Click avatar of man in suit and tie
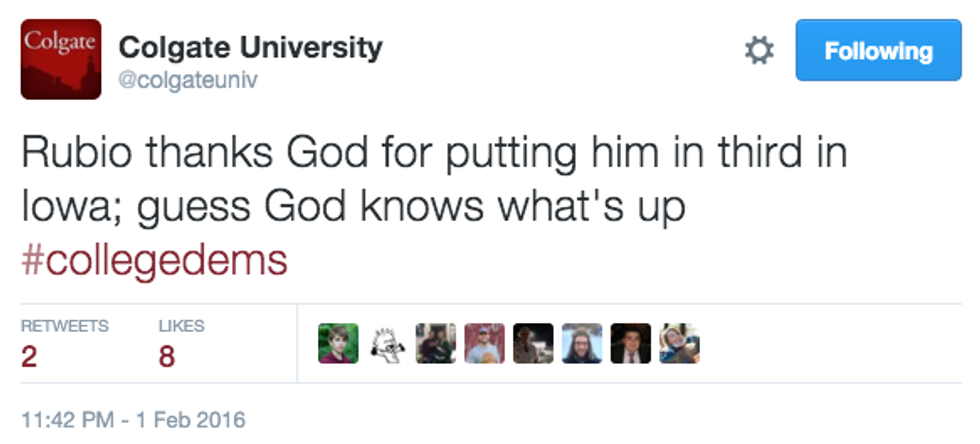The width and height of the screenshot is (980, 444). (x=630, y=344)
